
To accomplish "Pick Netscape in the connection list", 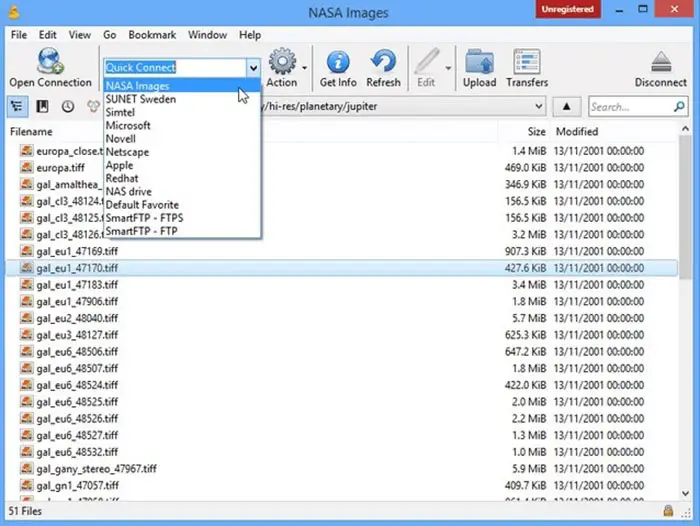I will coord(182,152).
